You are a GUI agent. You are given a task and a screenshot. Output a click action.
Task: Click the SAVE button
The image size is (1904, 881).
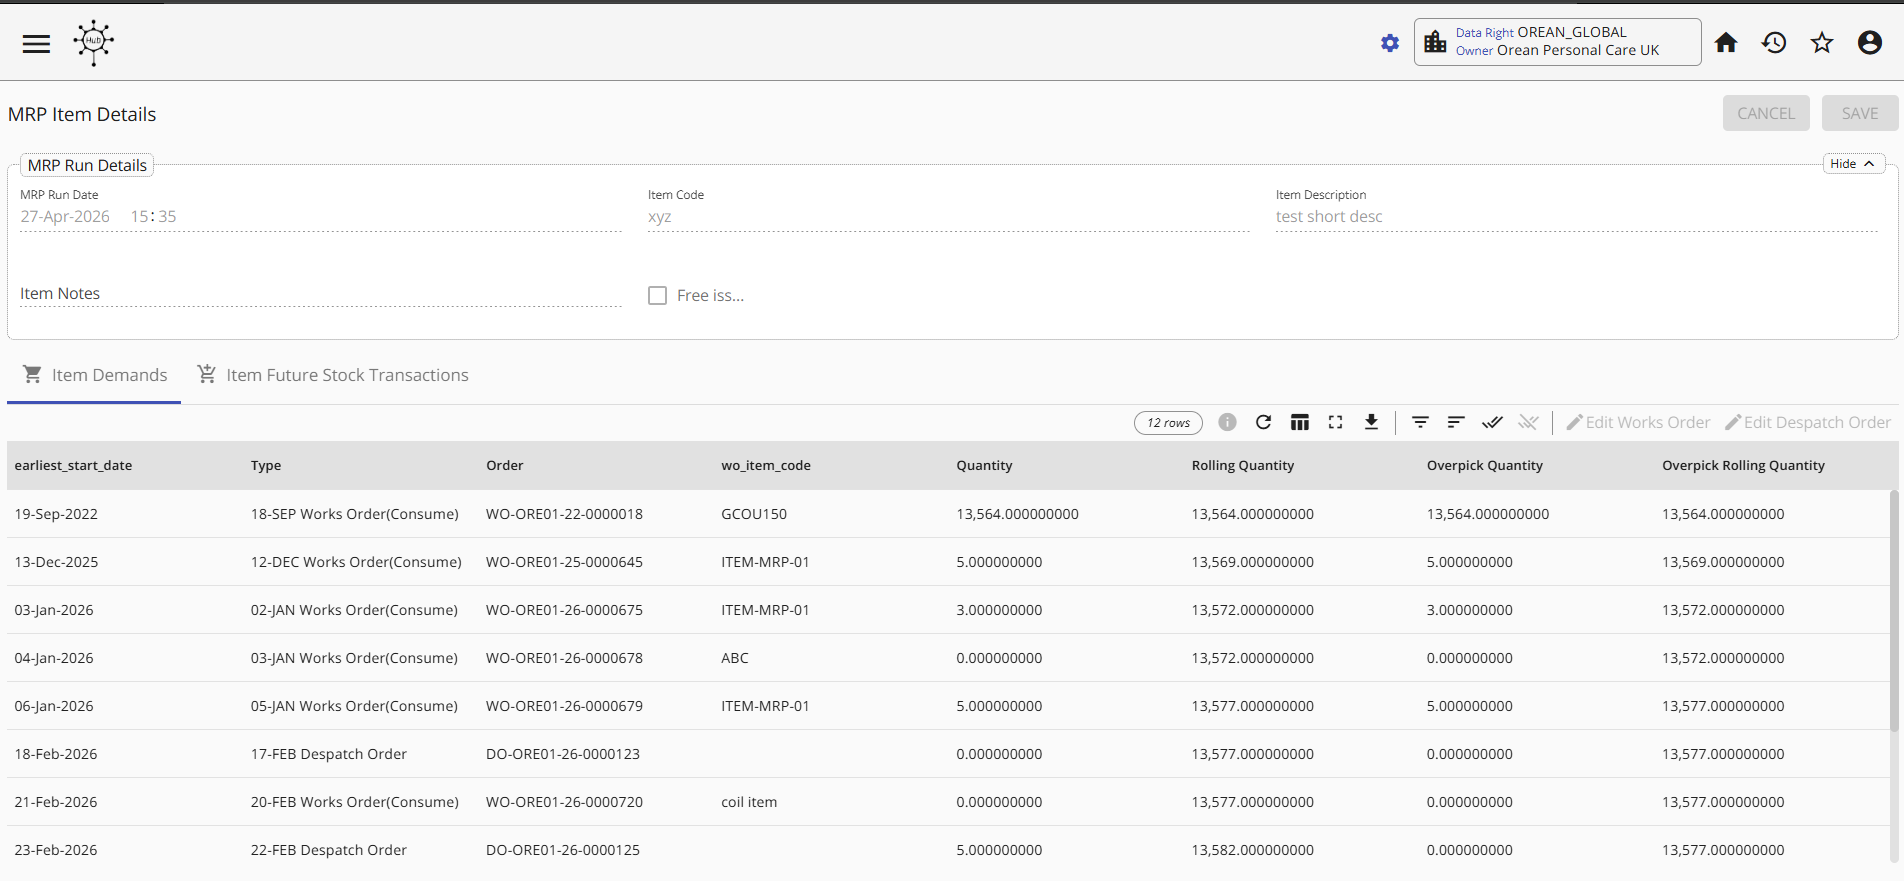click(1860, 113)
